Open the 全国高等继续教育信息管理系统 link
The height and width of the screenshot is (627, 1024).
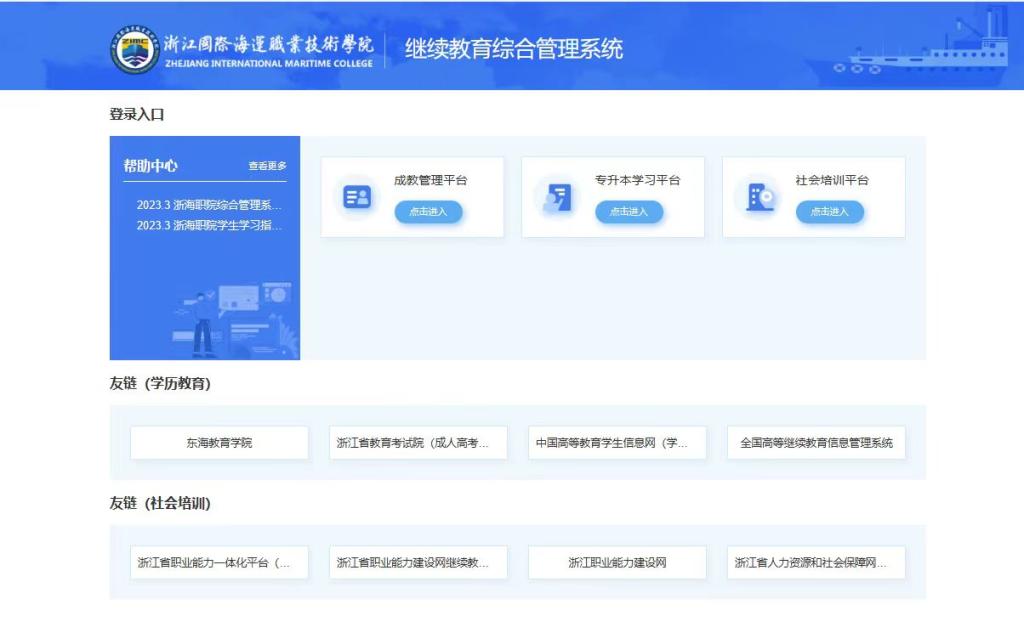tap(816, 443)
